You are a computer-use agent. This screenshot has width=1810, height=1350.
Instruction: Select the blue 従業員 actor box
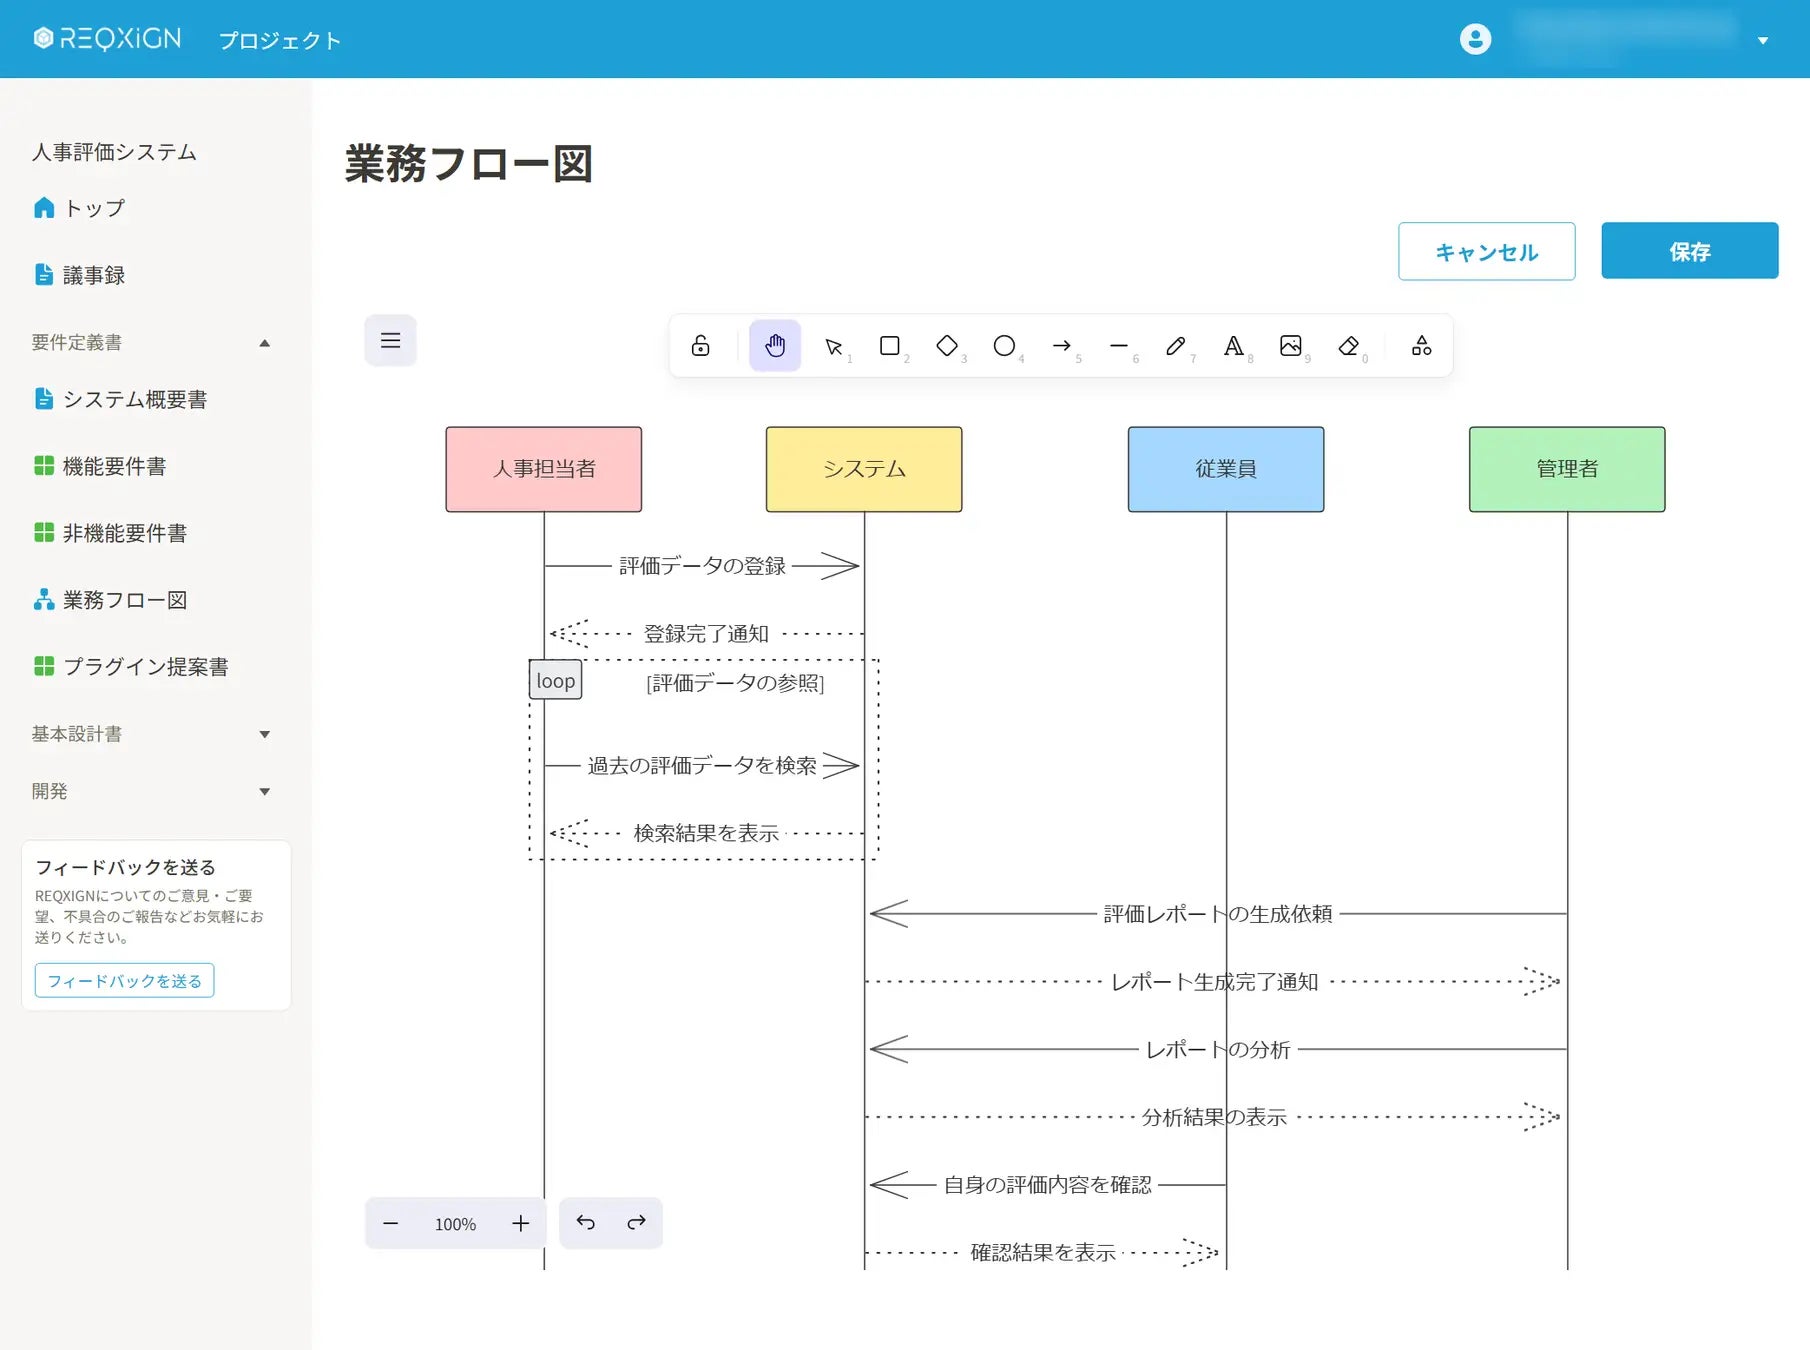tap(1226, 469)
